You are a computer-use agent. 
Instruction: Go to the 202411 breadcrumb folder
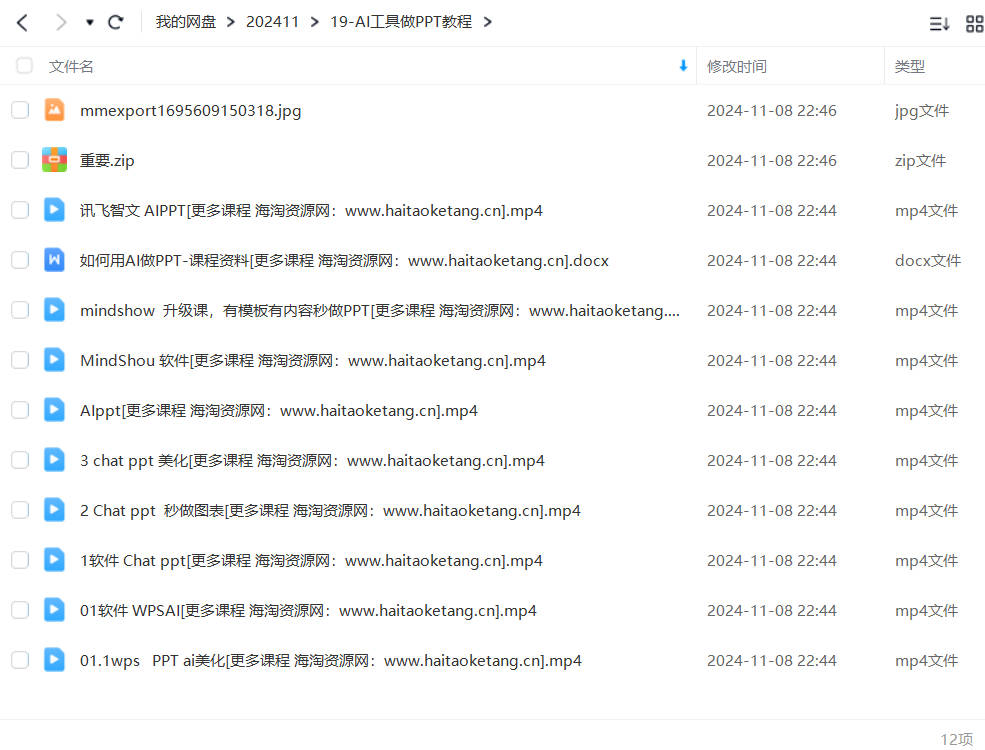click(272, 22)
